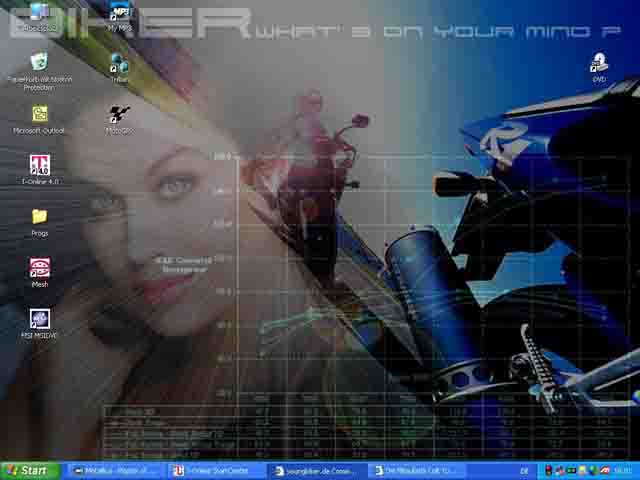This screenshot has width=640, height=480.
Task: Switch to the Metallica taskbar window
Action: click(x=116, y=471)
